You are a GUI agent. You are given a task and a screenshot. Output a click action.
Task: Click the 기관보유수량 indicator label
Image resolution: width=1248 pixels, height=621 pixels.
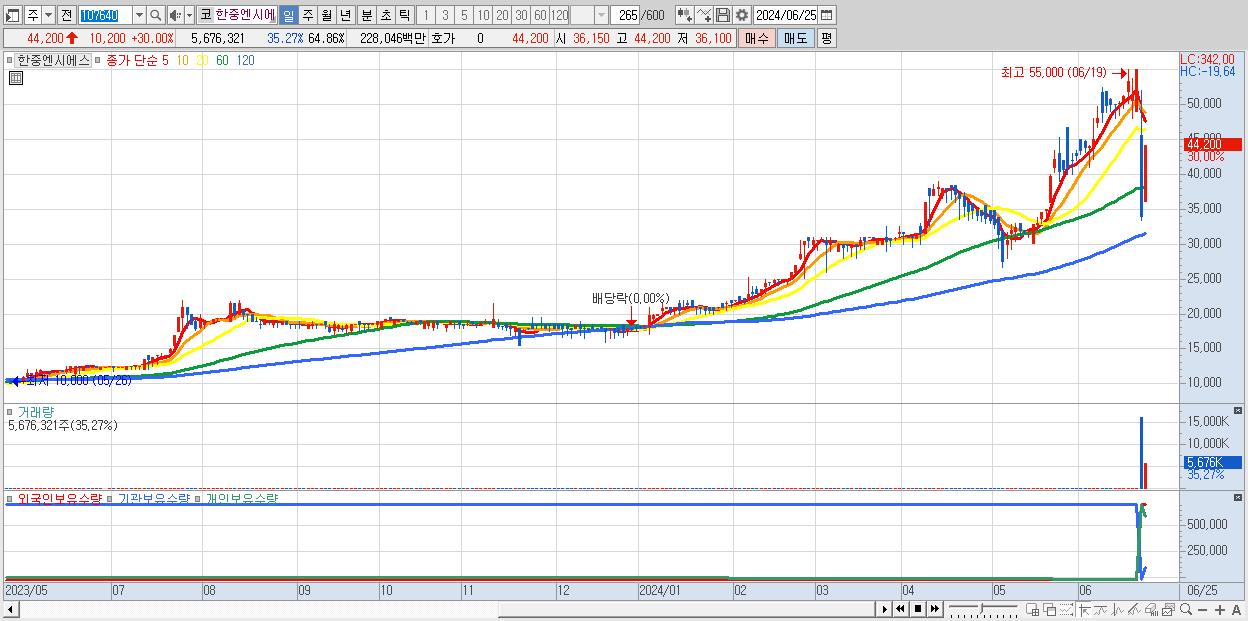click(x=153, y=497)
